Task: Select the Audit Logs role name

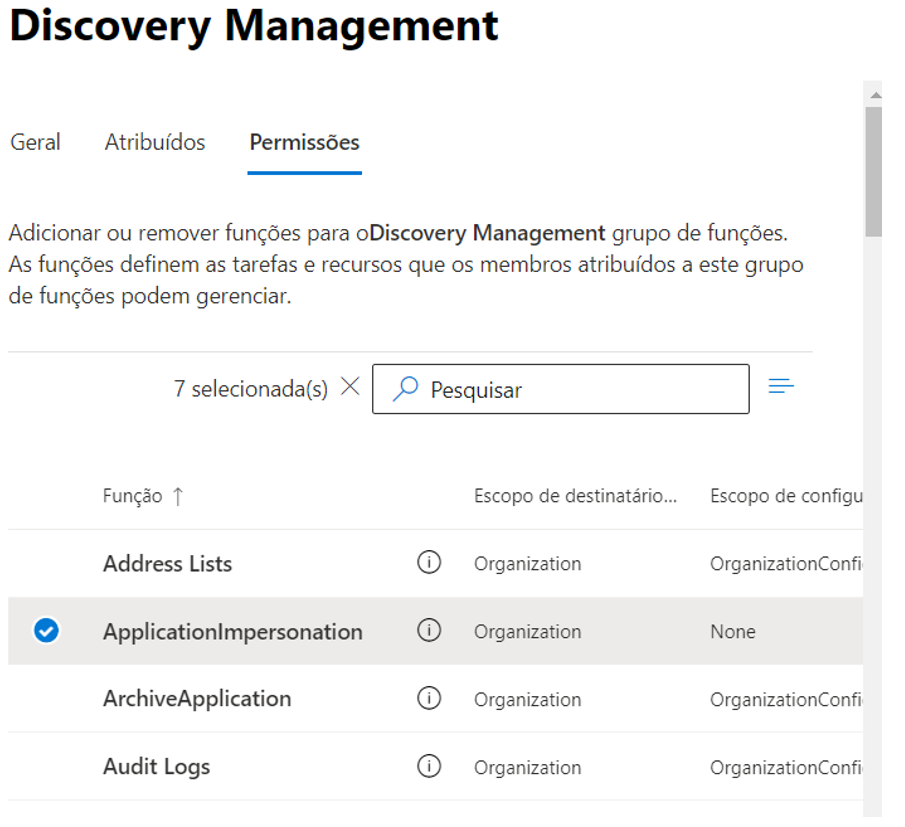Action: point(156,767)
